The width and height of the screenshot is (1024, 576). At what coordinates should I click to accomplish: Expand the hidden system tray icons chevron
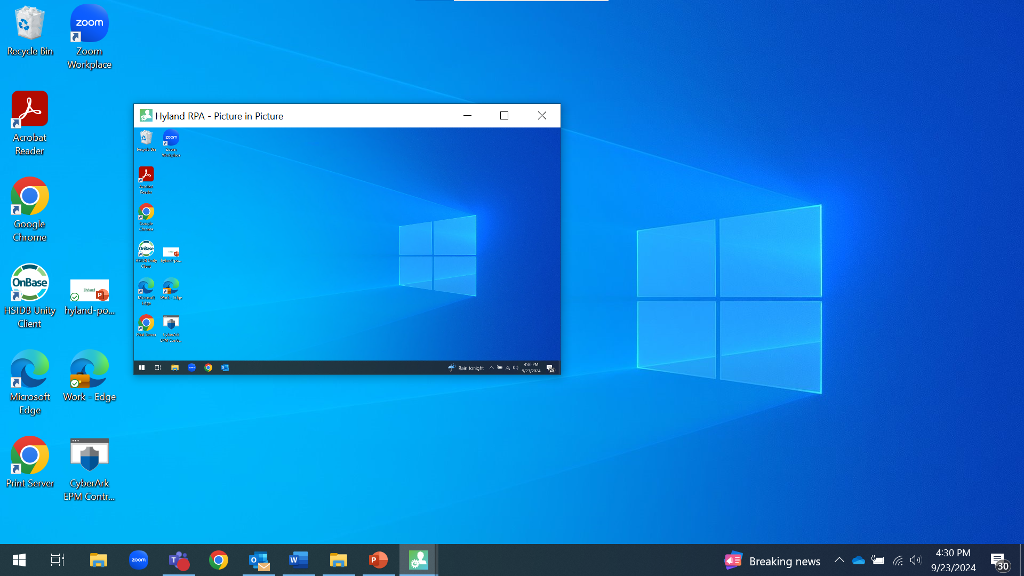(839, 561)
